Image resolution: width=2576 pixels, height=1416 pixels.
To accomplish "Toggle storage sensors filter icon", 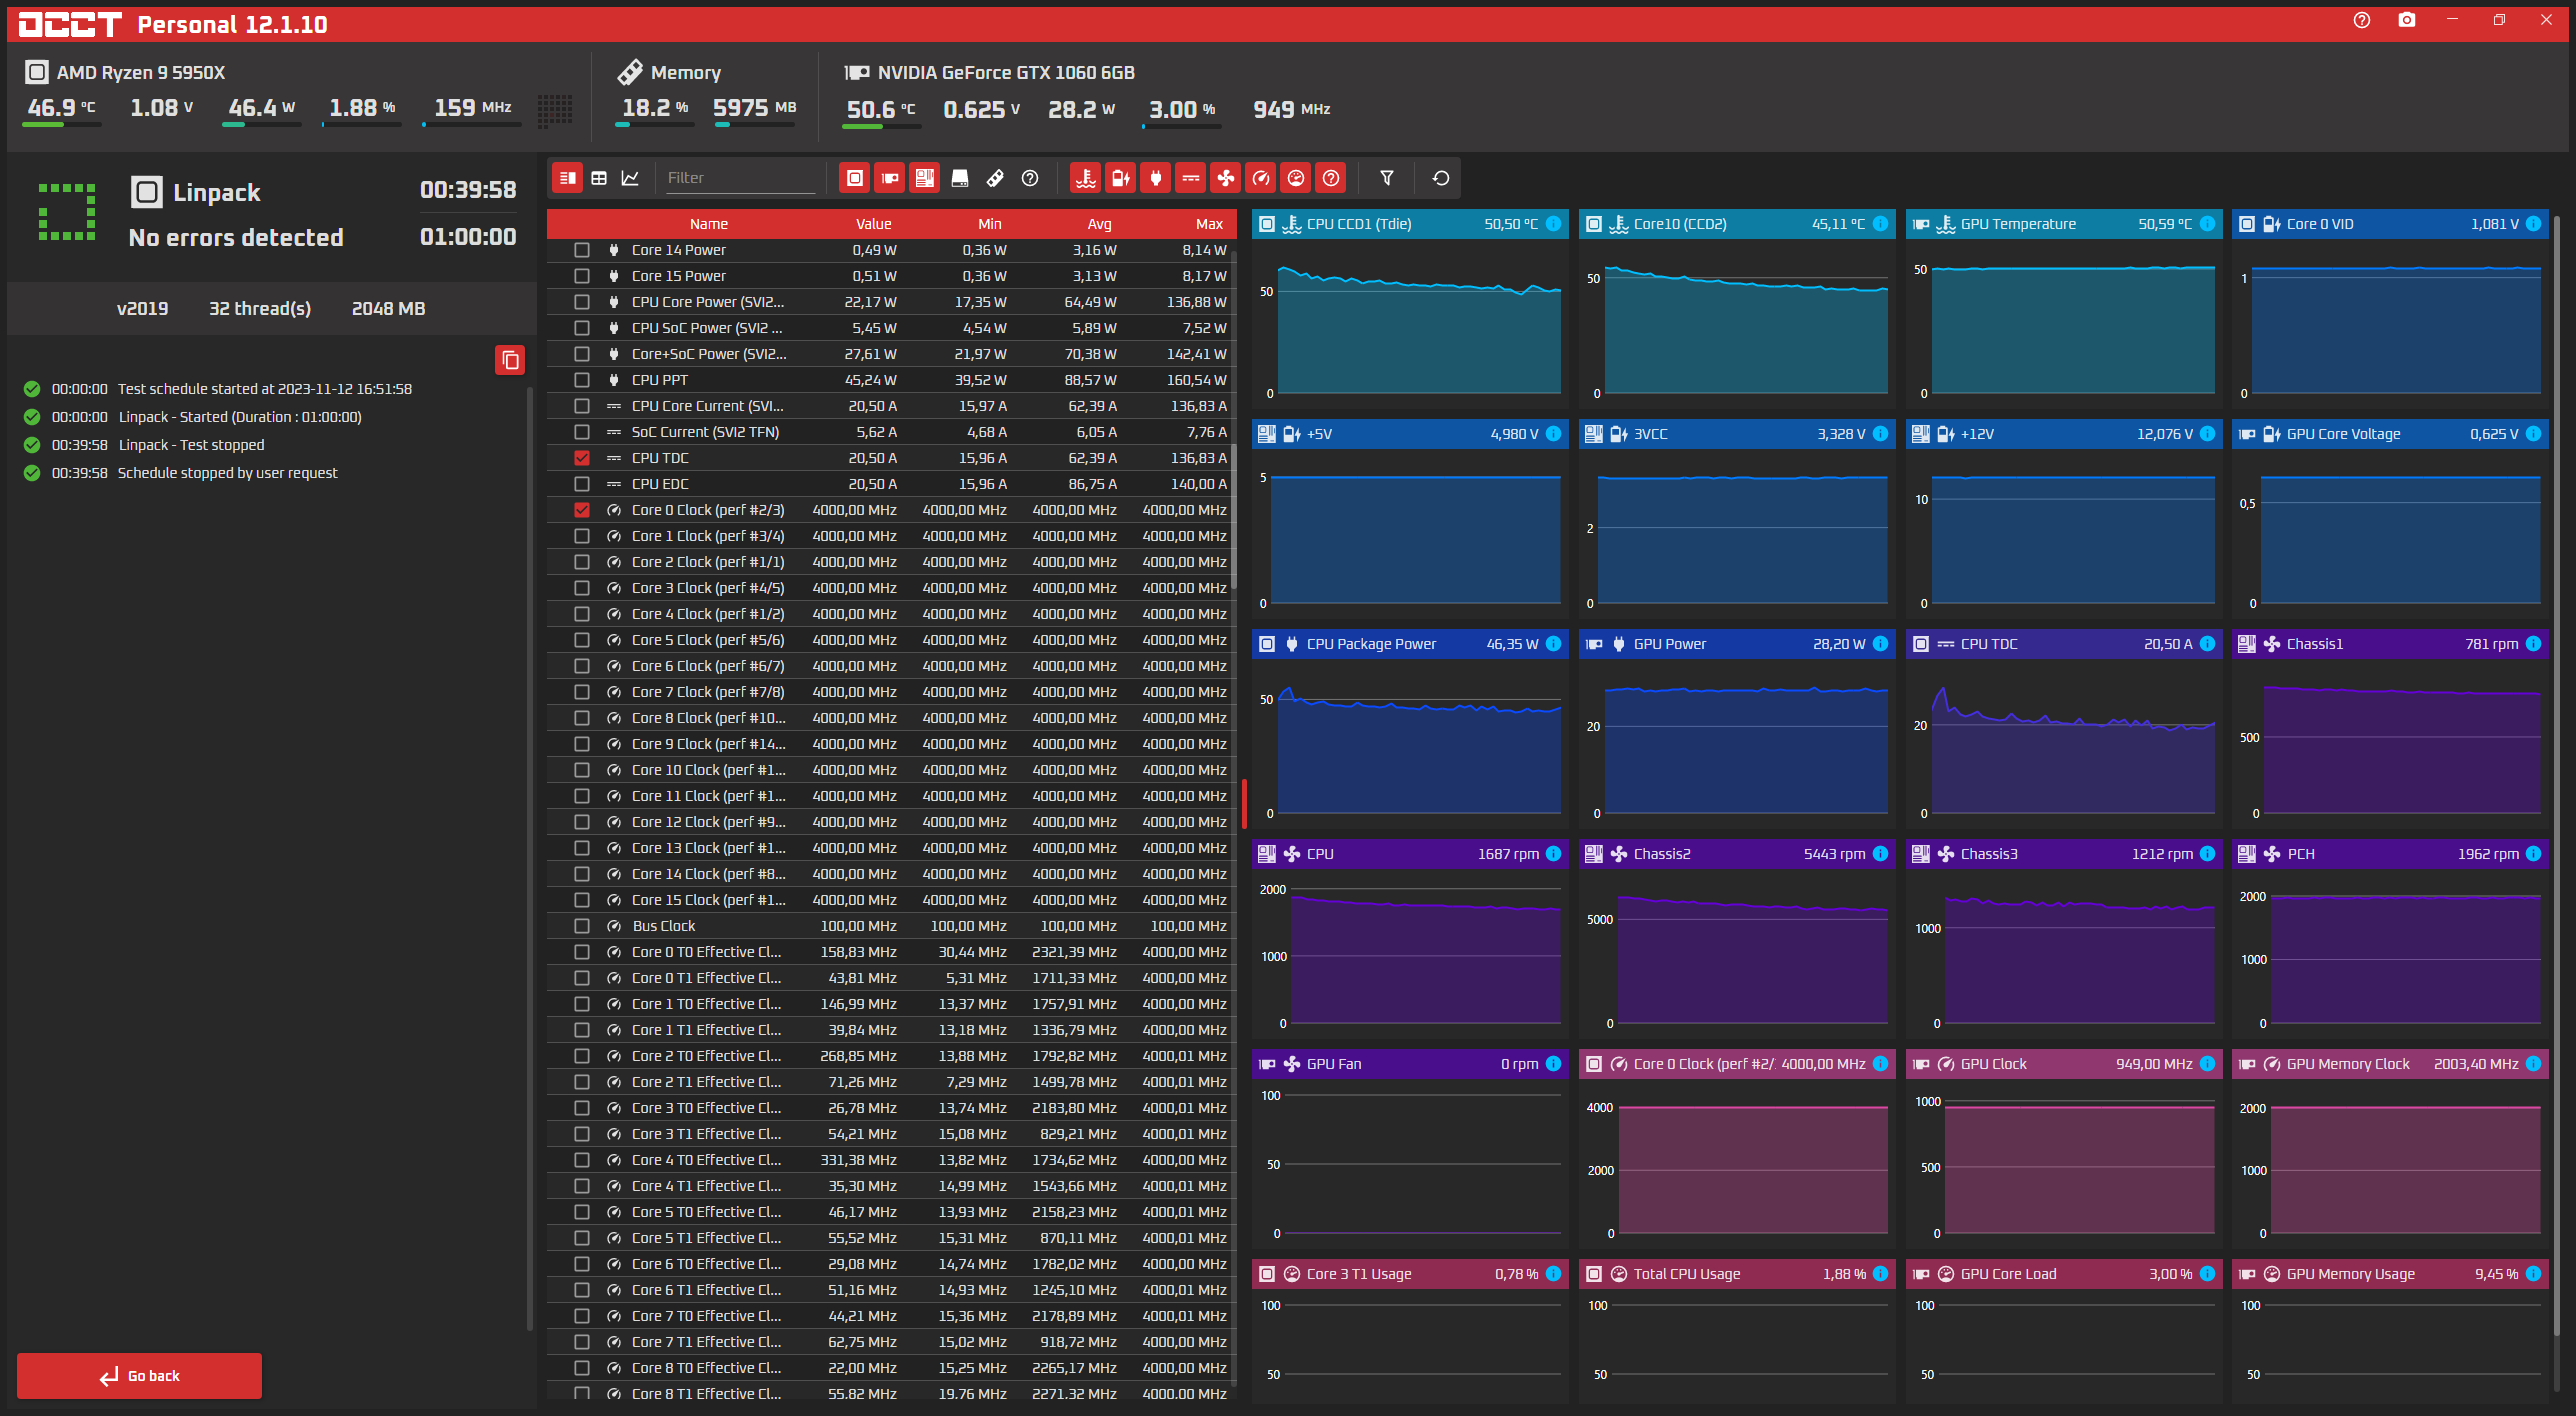I will 959,178.
